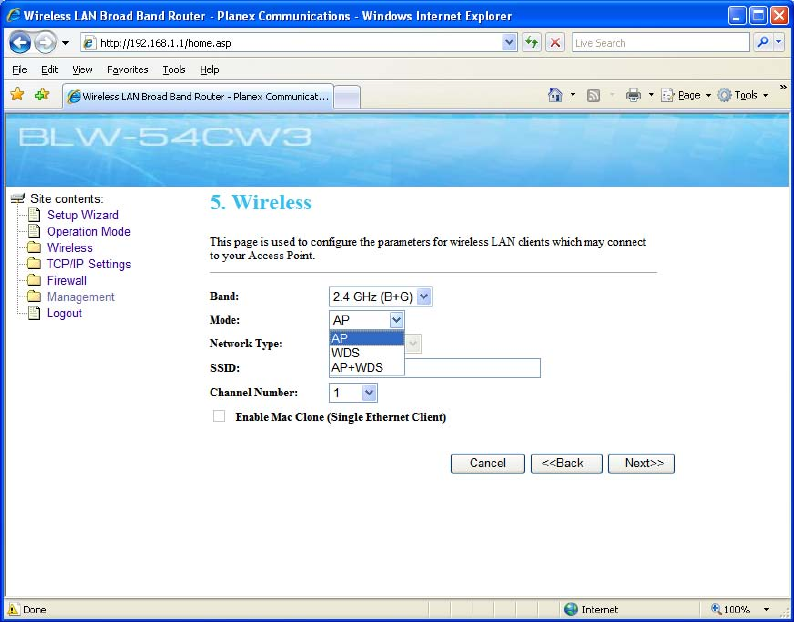Open the address bar history dropdown
This screenshot has height=622, width=794.
[509, 43]
